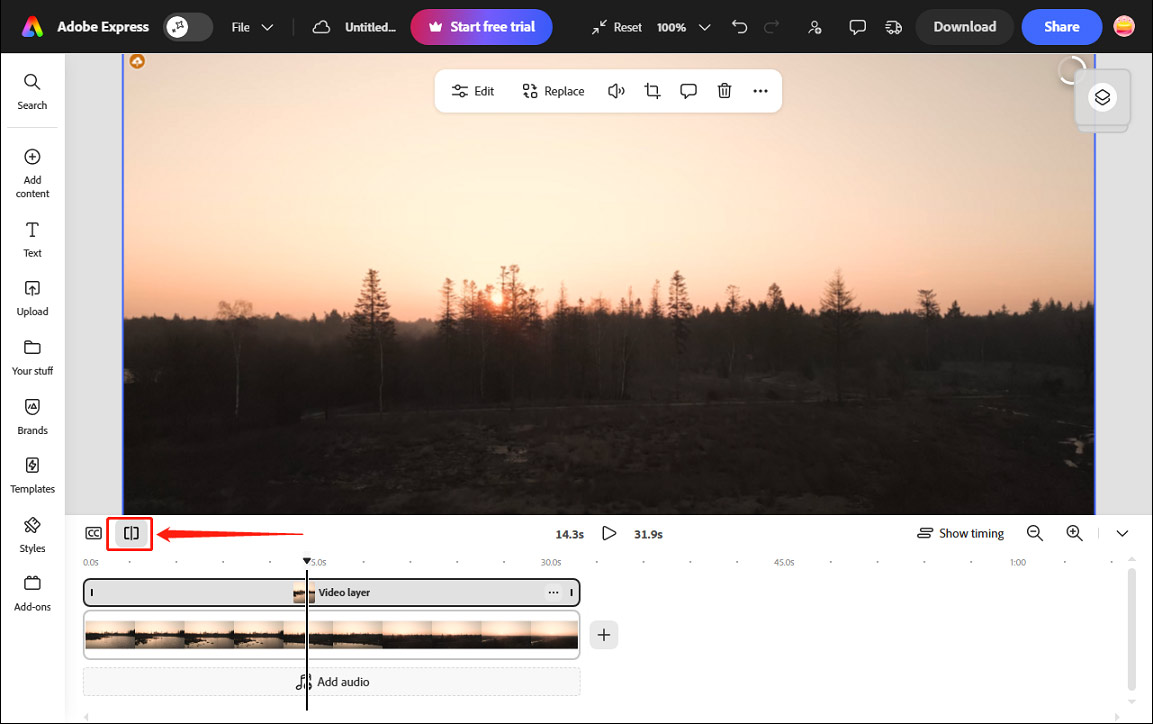Image resolution: width=1153 pixels, height=724 pixels.
Task: Play the video timeline
Action: tap(609, 534)
